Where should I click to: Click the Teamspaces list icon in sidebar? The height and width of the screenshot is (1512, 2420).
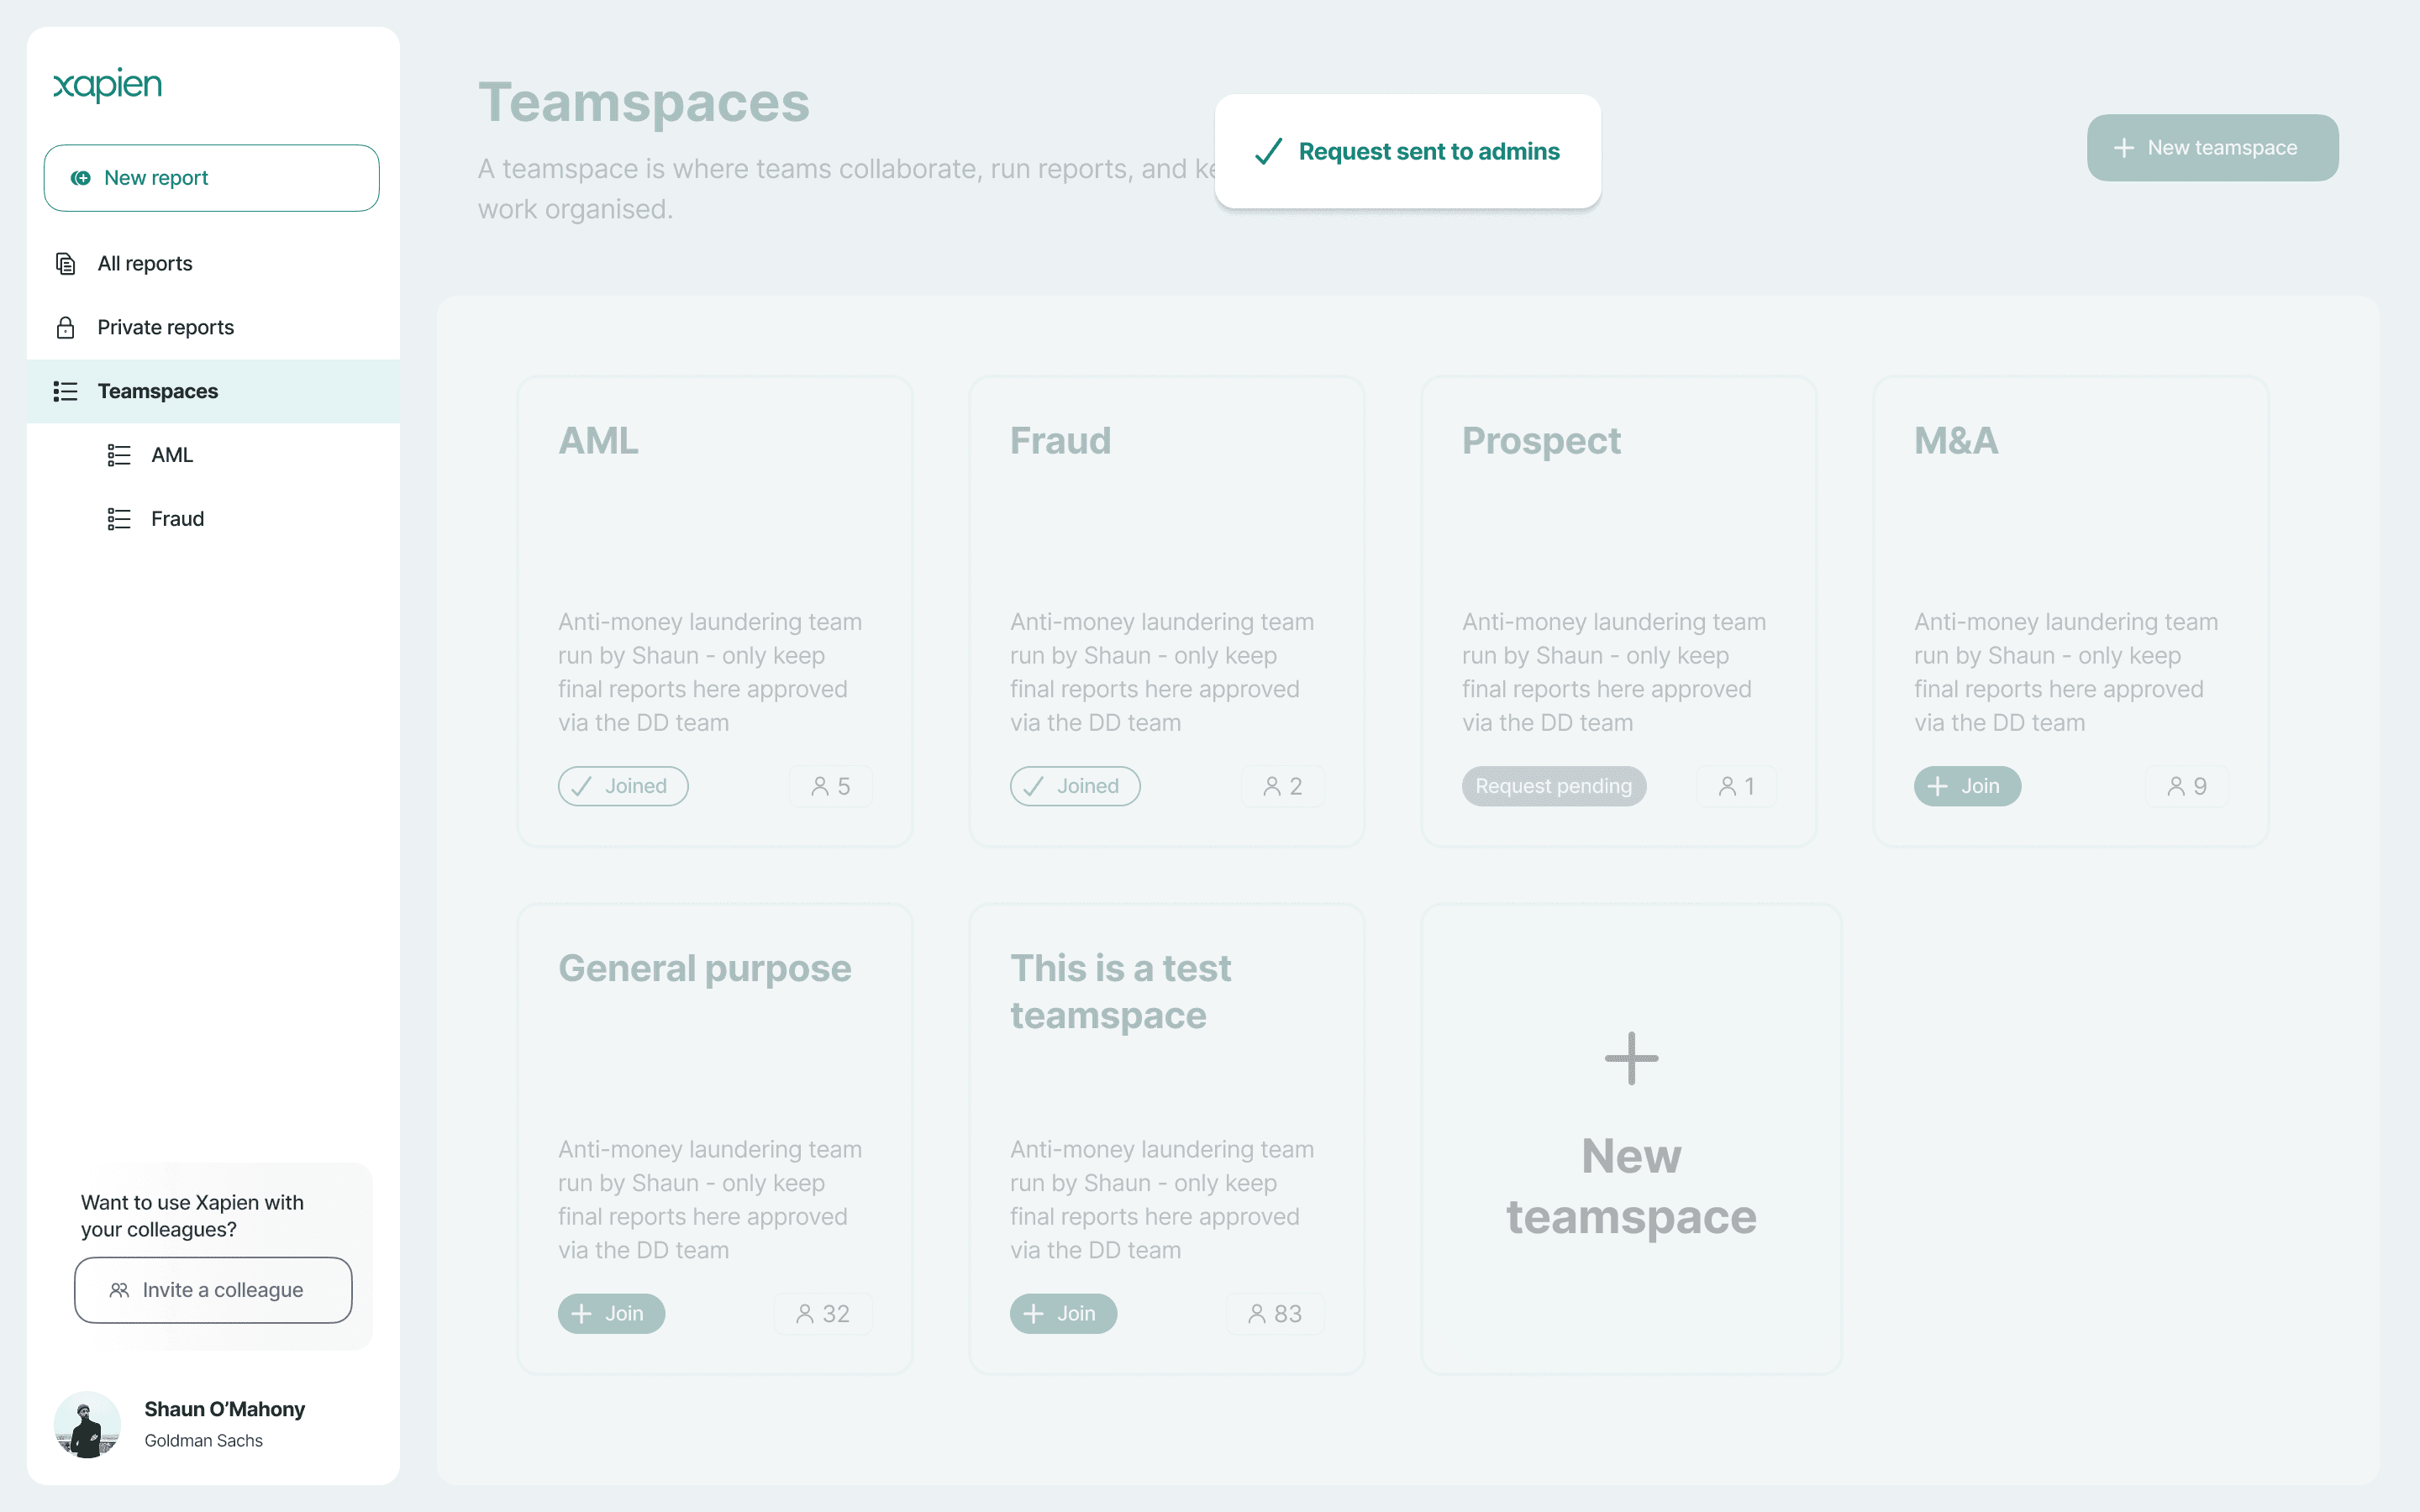[x=66, y=391]
